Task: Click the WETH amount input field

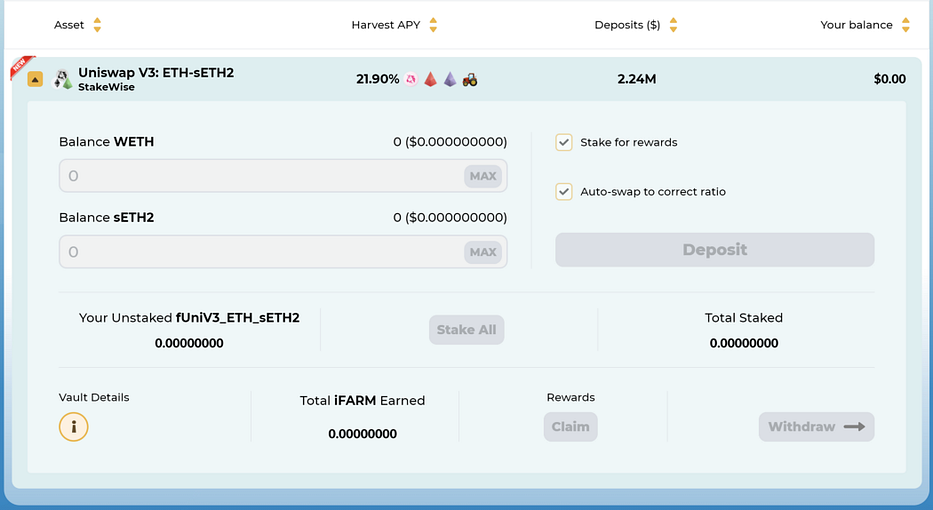Action: (283, 176)
